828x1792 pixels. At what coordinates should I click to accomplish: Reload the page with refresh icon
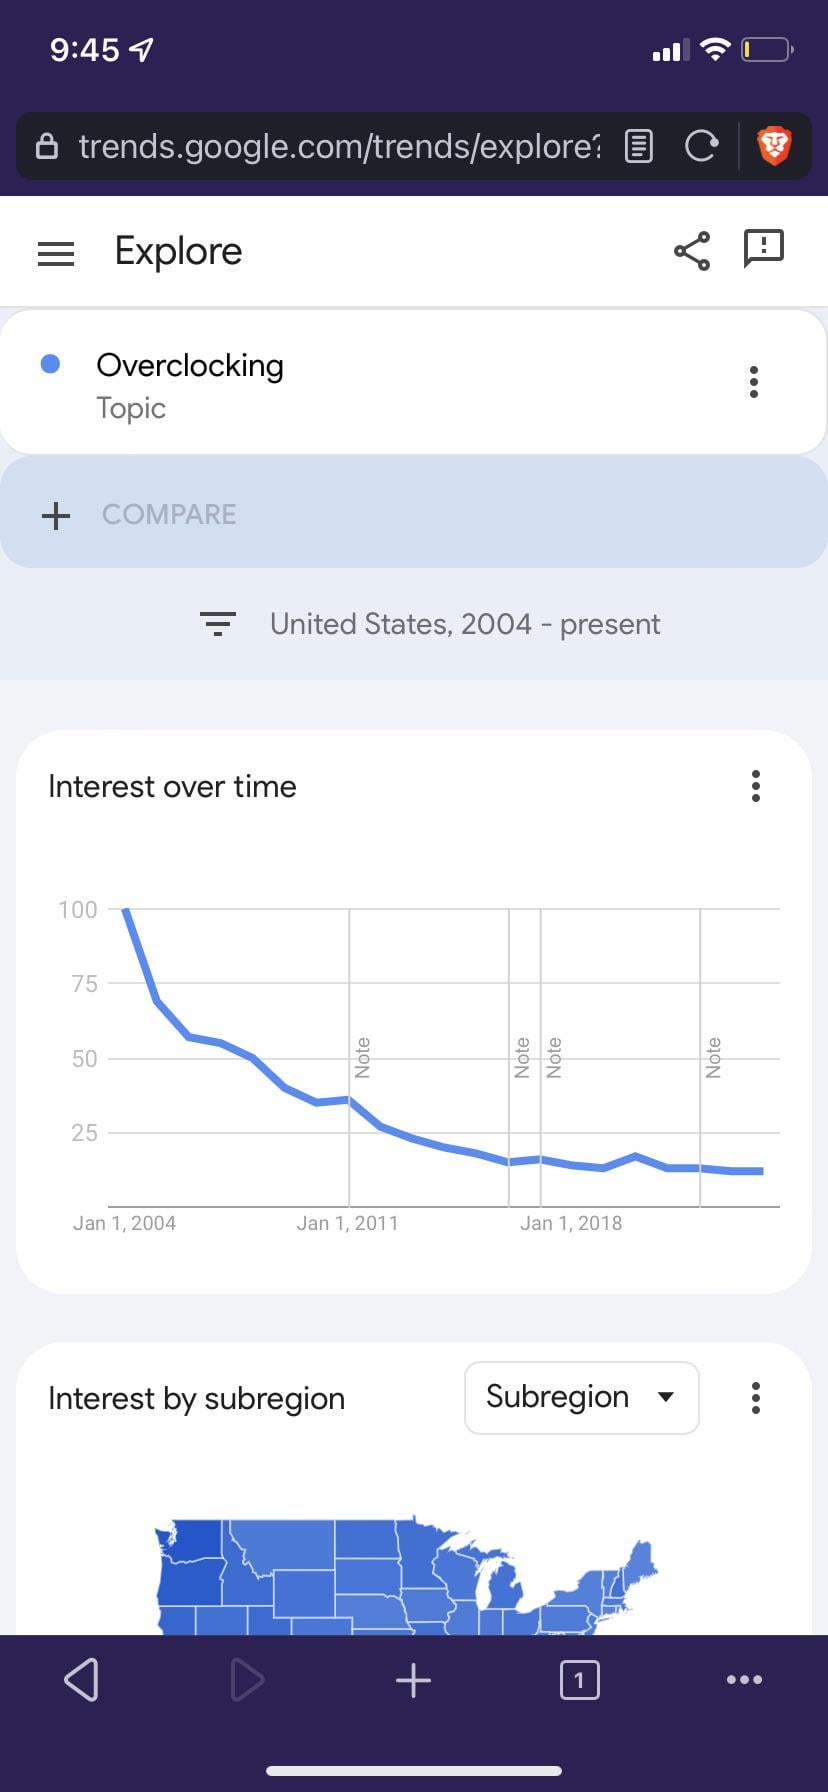(701, 147)
